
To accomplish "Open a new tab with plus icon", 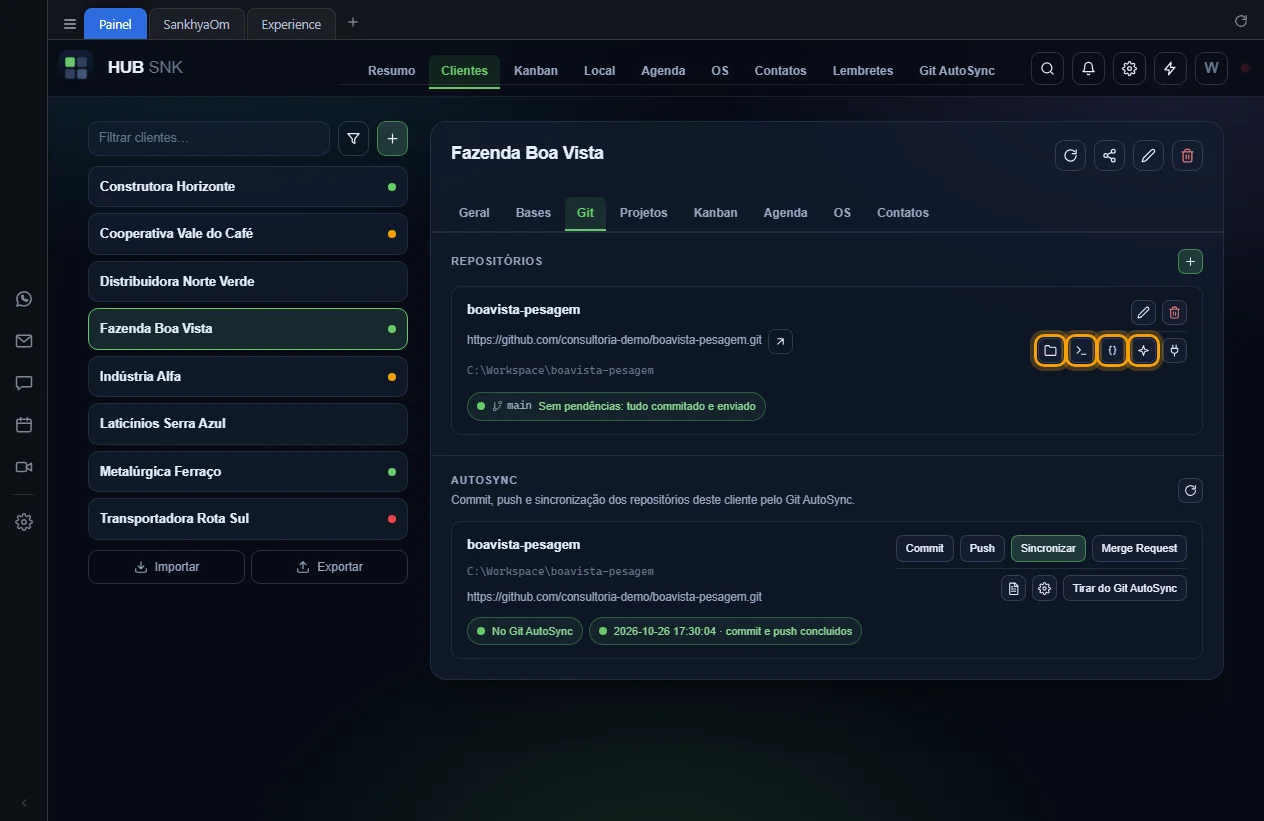I will (352, 23).
